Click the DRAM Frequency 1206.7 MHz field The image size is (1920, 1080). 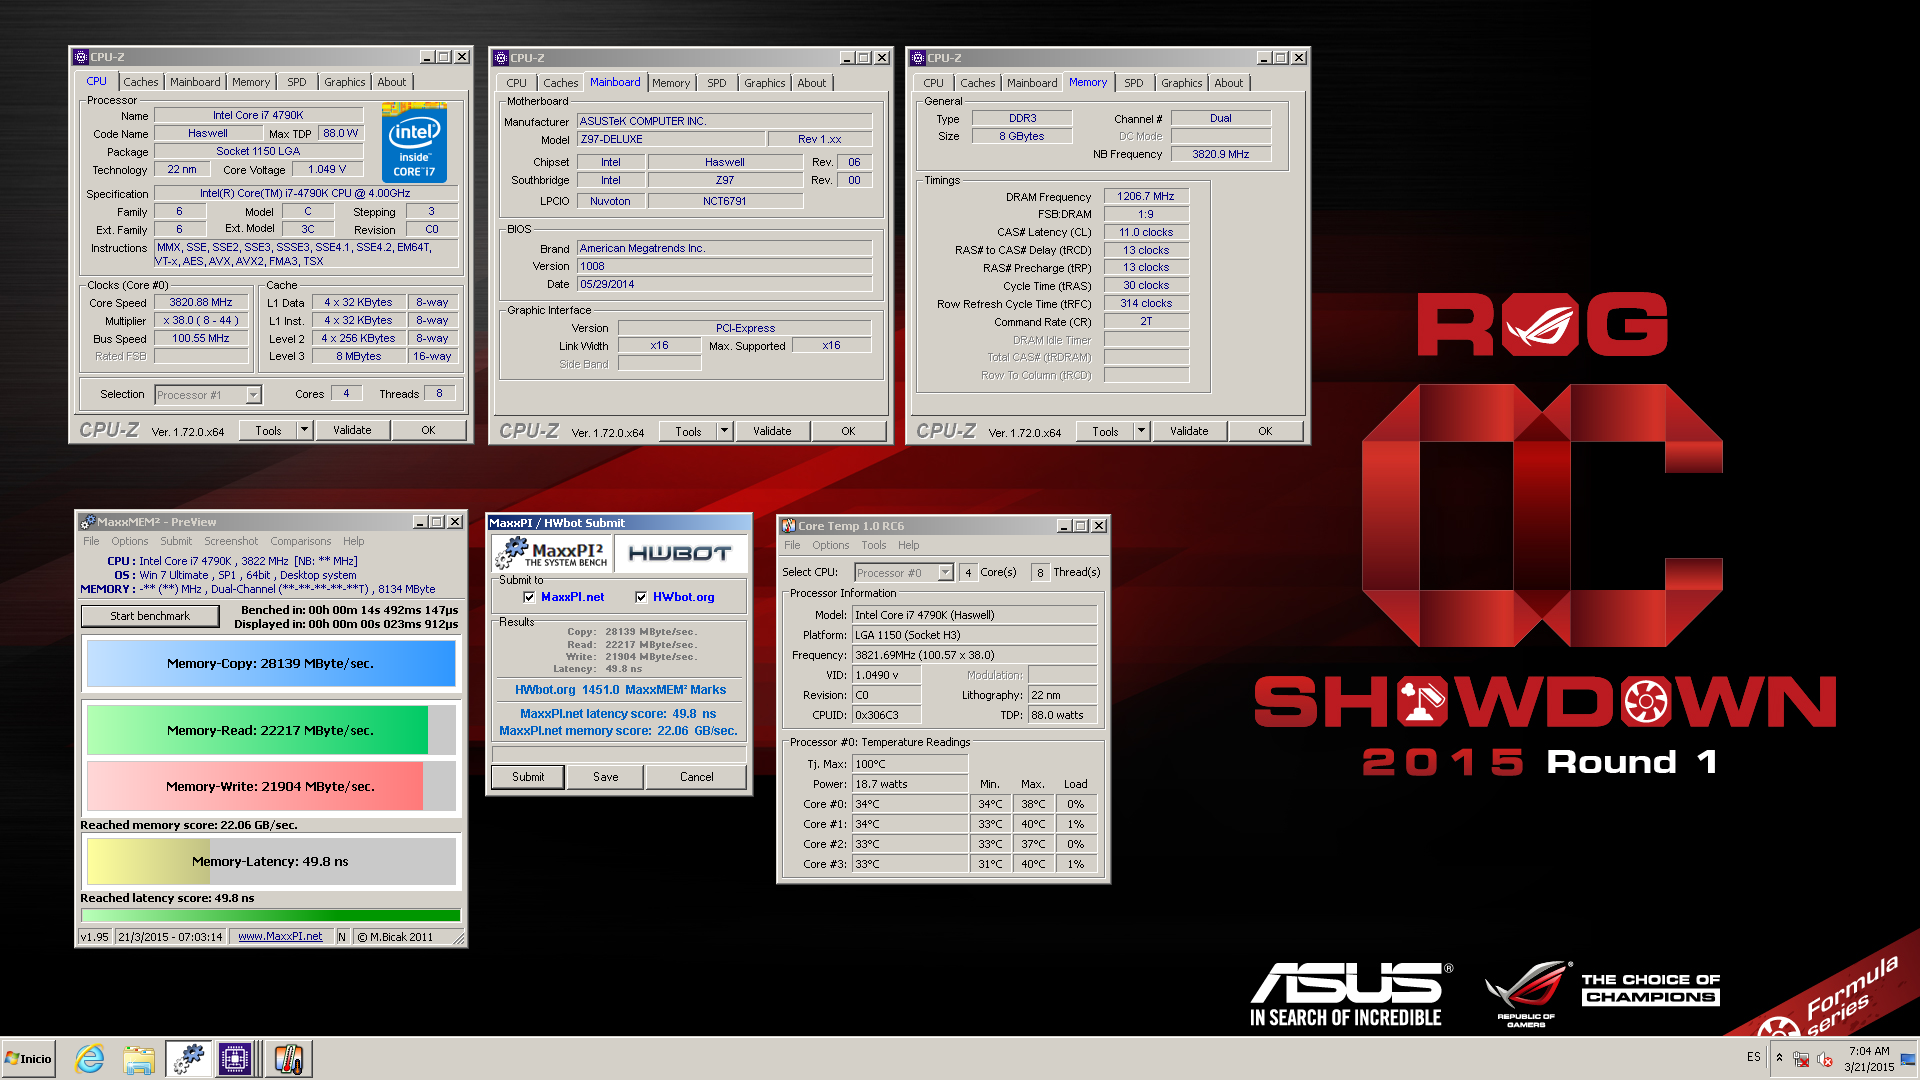(1146, 196)
